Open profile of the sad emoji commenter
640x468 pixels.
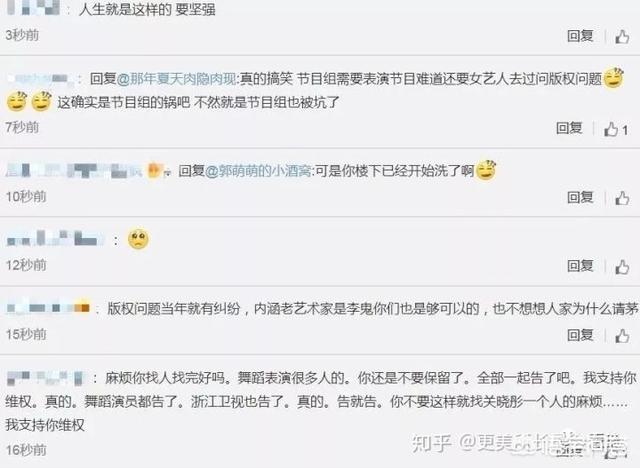pyautogui.click(x=54, y=238)
